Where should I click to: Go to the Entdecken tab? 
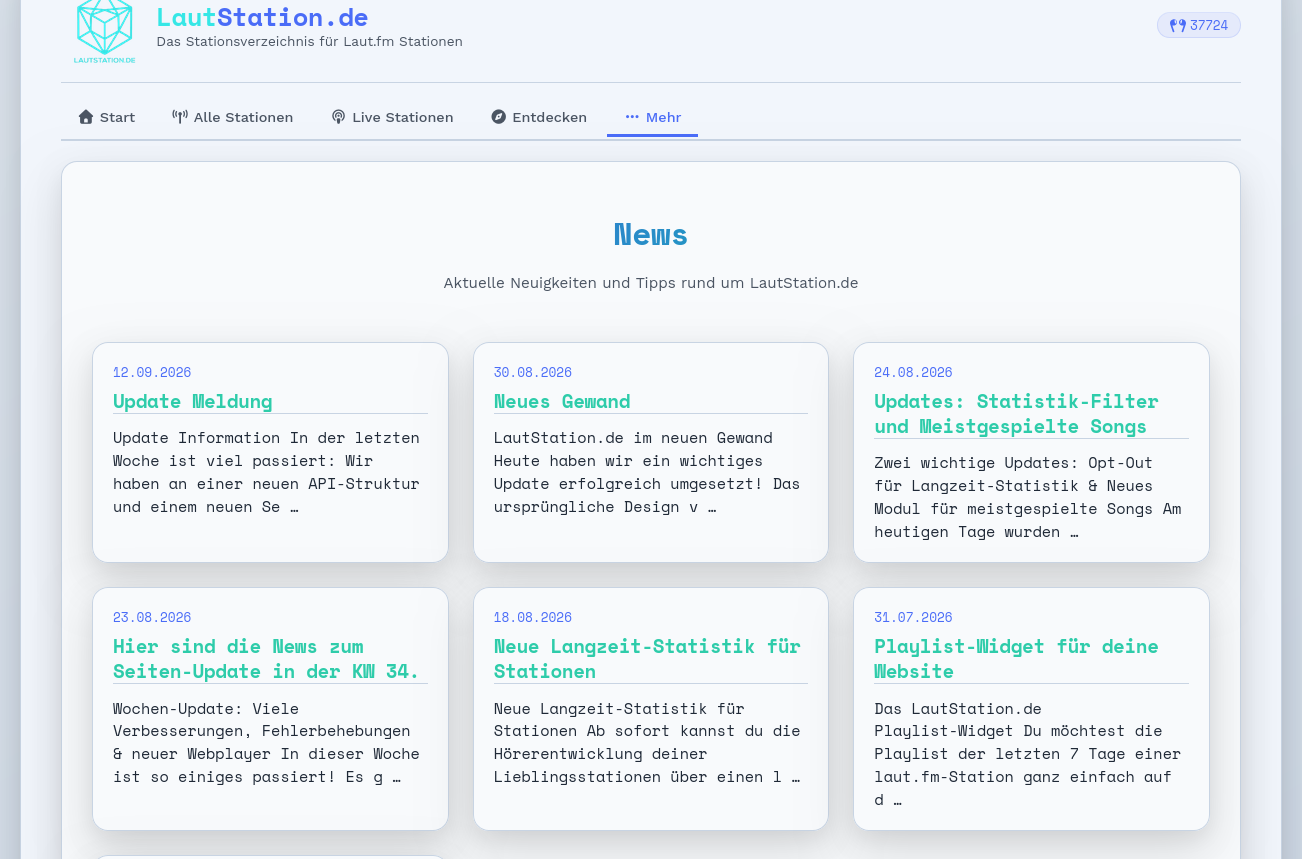tap(539, 117)
